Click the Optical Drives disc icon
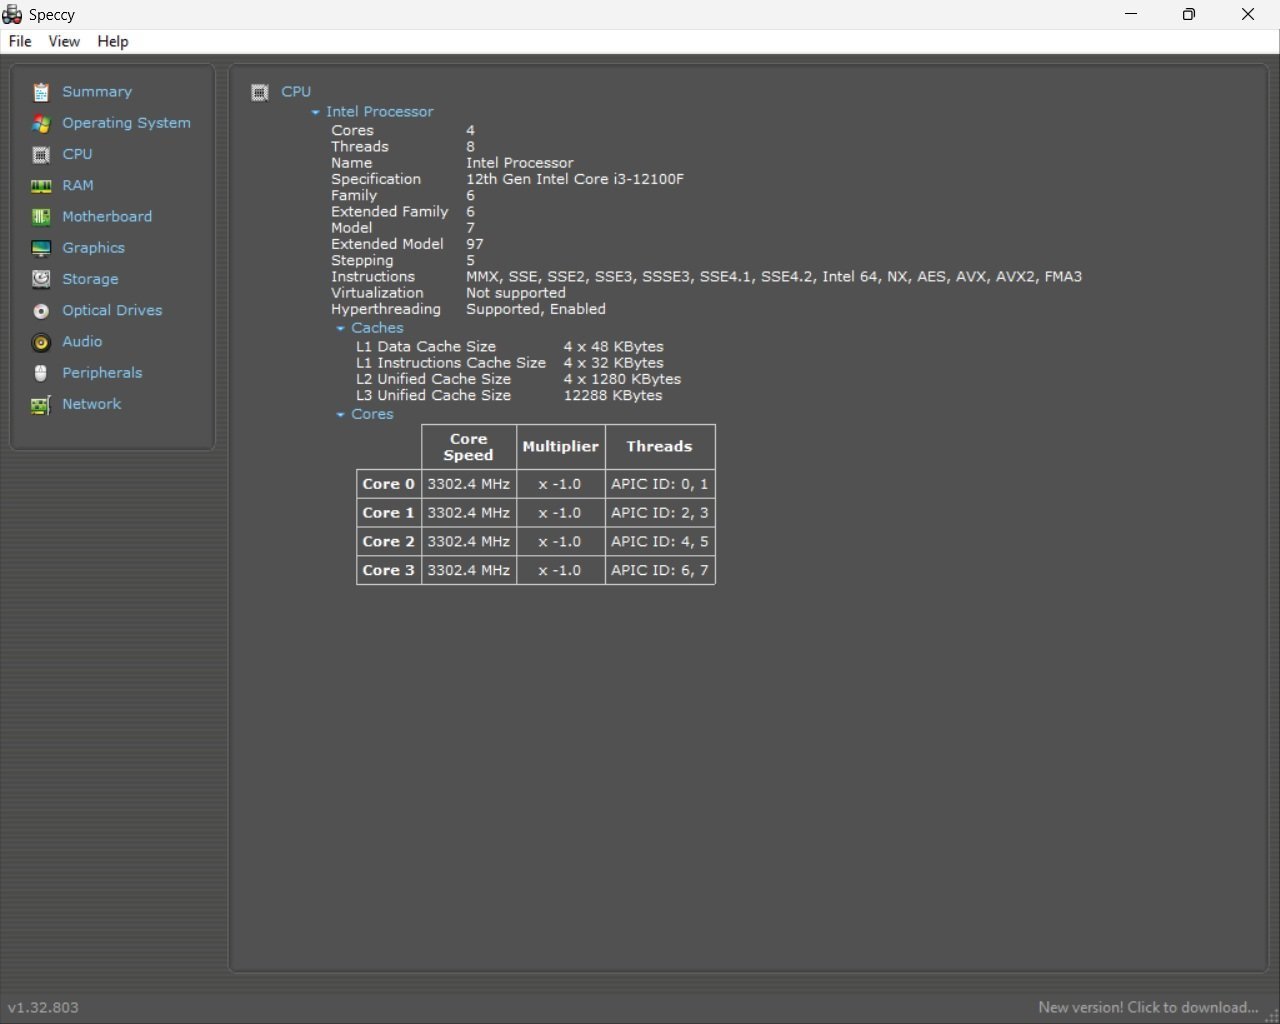The image size is (1280, 1024). click(41, 311)
